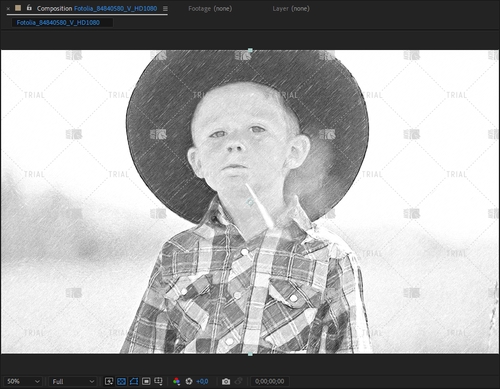The width and height of the screenshot is (500, 389).
Task: Open Show Channel and Color Management icon
Action: click(176, 381)
